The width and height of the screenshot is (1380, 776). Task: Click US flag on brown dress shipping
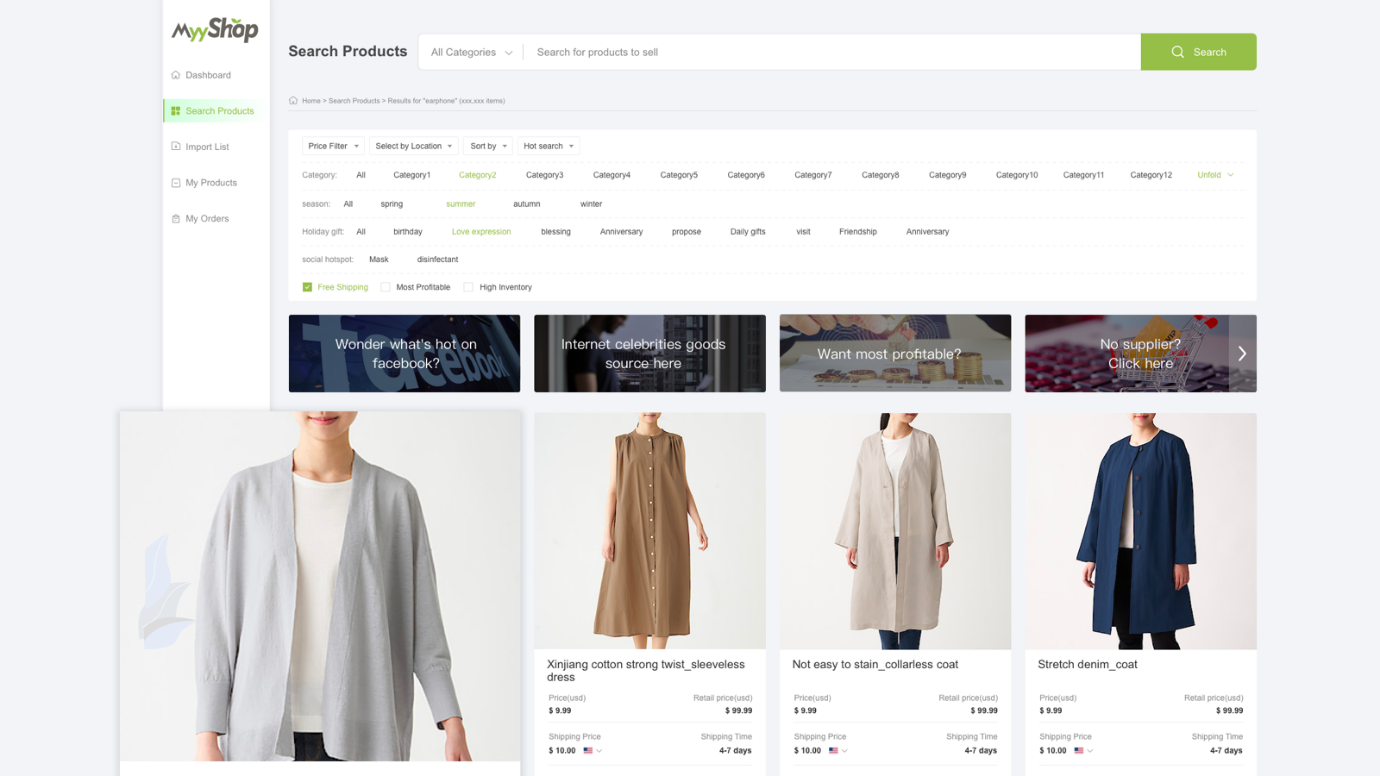(588, 751)
